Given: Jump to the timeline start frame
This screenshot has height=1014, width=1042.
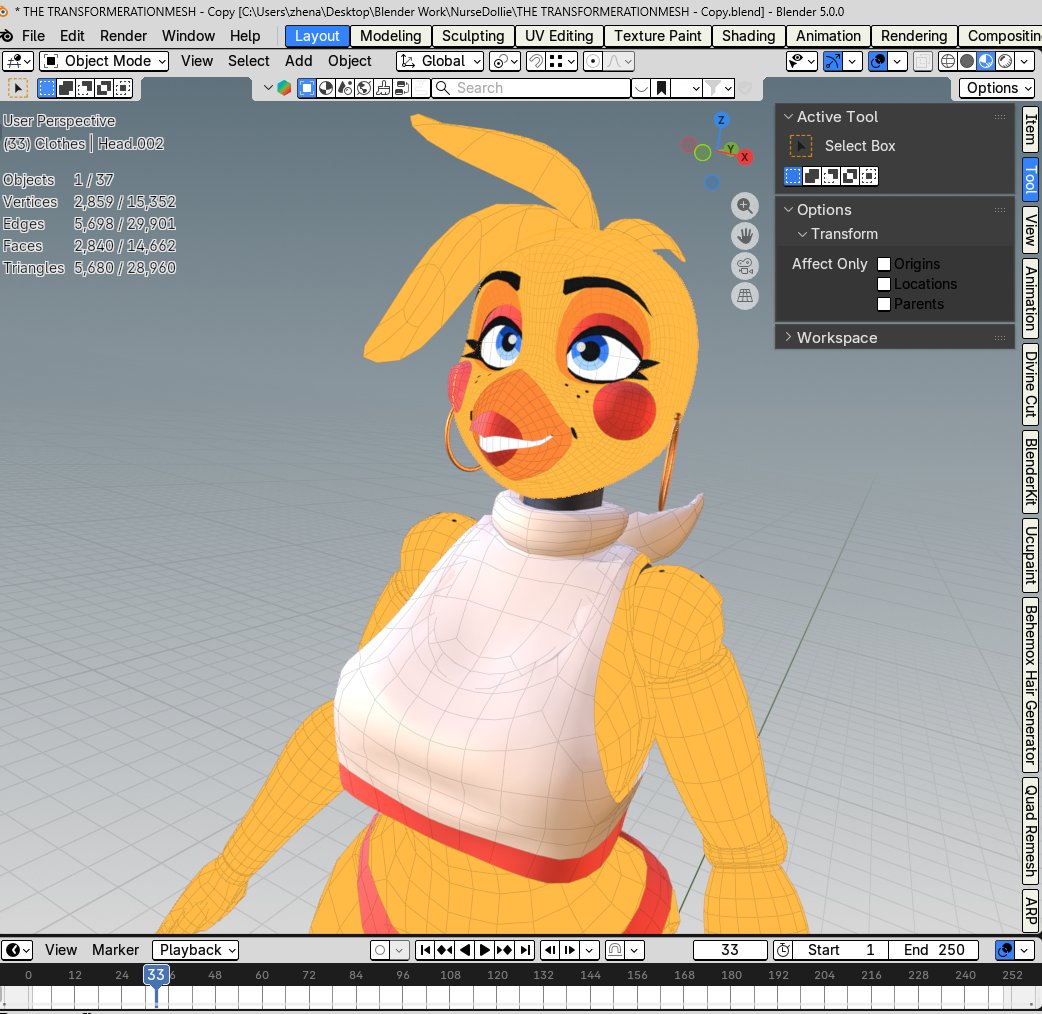Looking at the screenshot, I should pyautogui.click(x=425, y=950).
